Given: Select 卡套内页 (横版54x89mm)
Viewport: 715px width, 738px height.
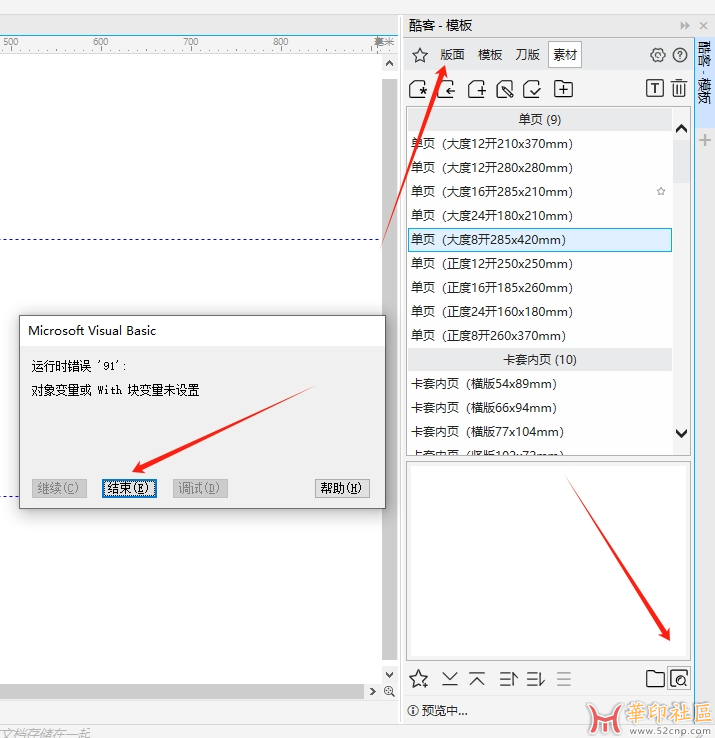Looking at the screenshot, I should 539,384.
